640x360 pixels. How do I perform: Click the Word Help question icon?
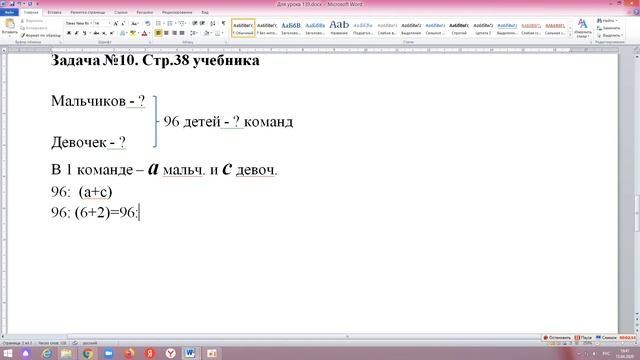click(x=636, y=12)
